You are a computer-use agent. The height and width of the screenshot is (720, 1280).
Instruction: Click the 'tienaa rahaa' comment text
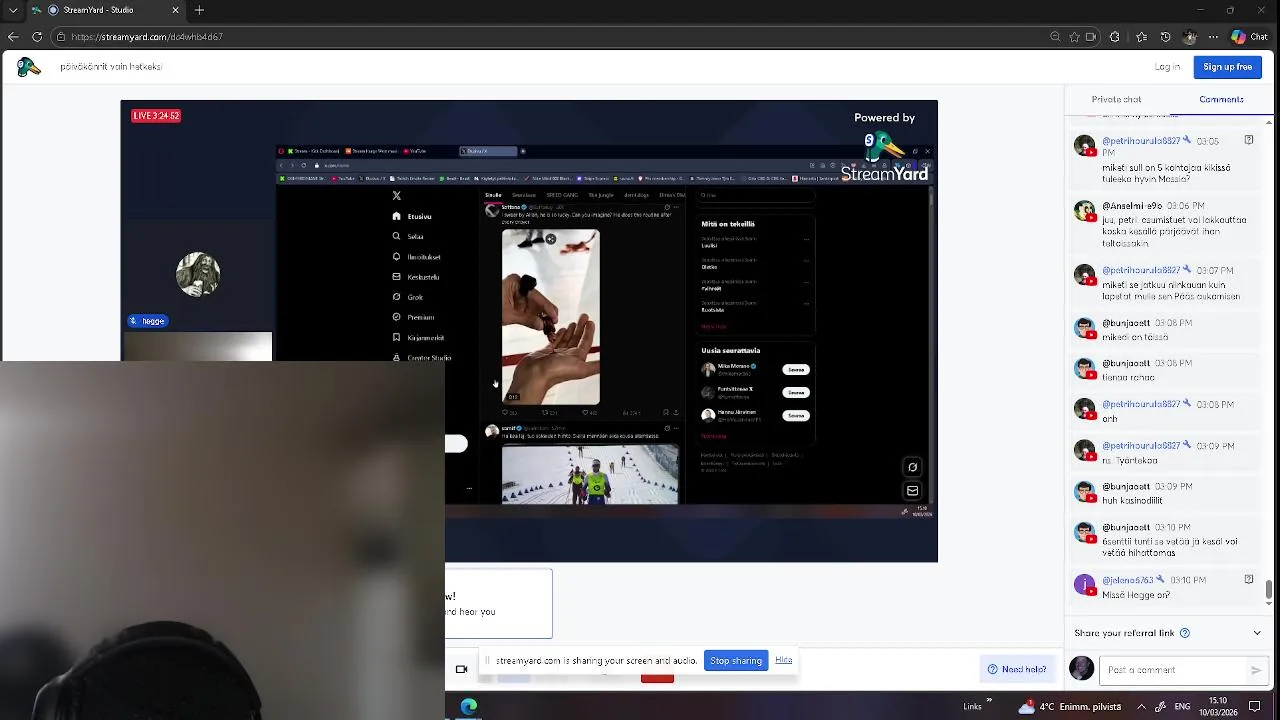(x=1128, y=378)
